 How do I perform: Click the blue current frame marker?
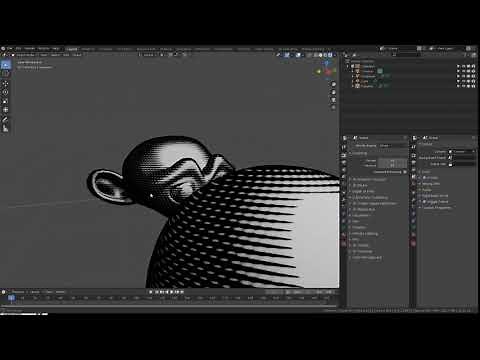point(11,298)
